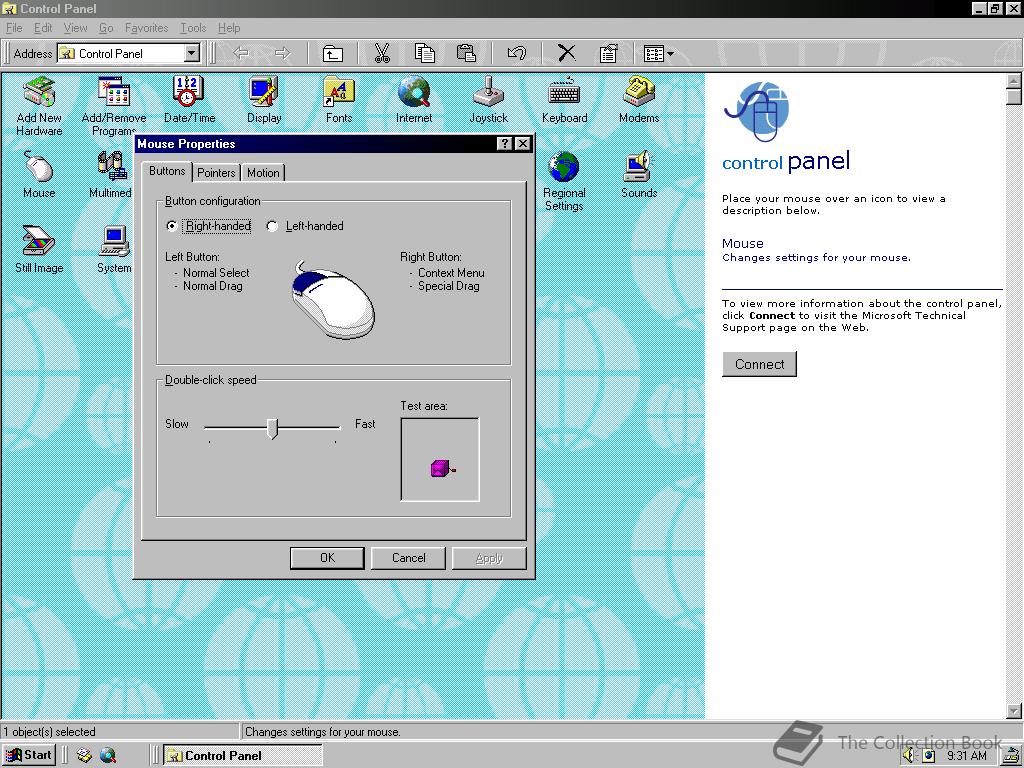The width and height of the screenshot is (1024, 768).
Task: Select the Still Image icon
Action: [39, 249]
